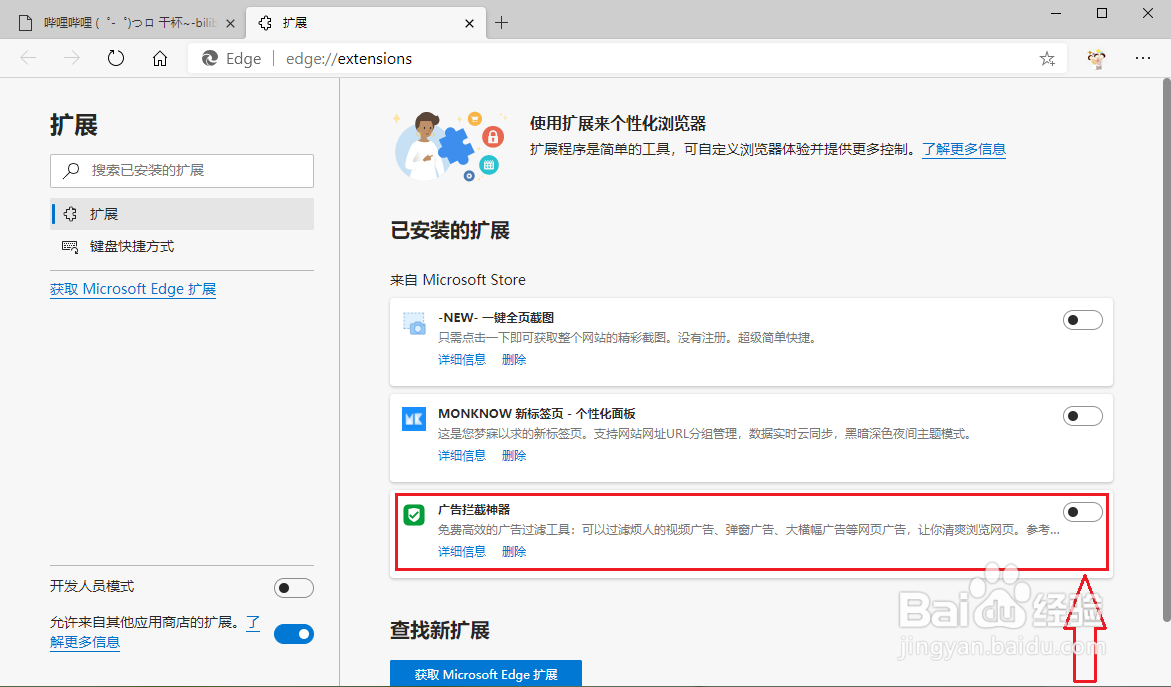Enable the 广告拦截神器 extension toggle
The width and height of the screenshot is (1171, 687).
point(1083,511)
